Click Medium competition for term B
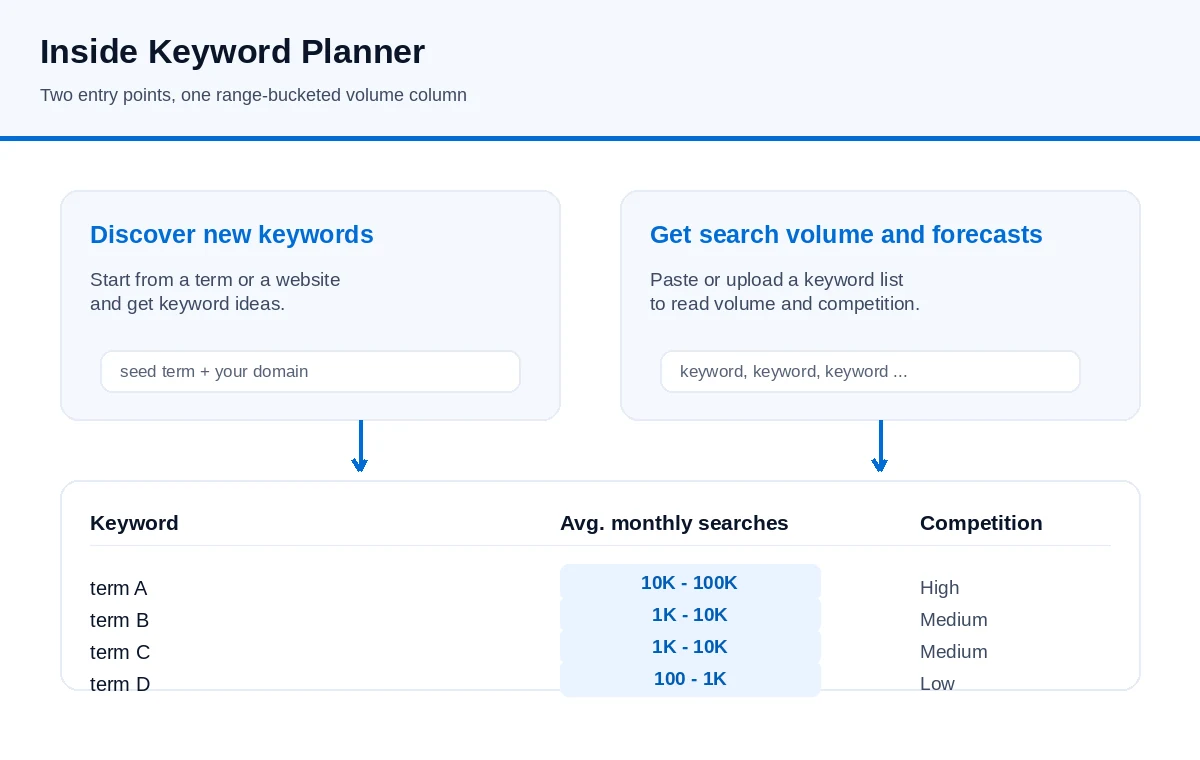 (954, 620)
